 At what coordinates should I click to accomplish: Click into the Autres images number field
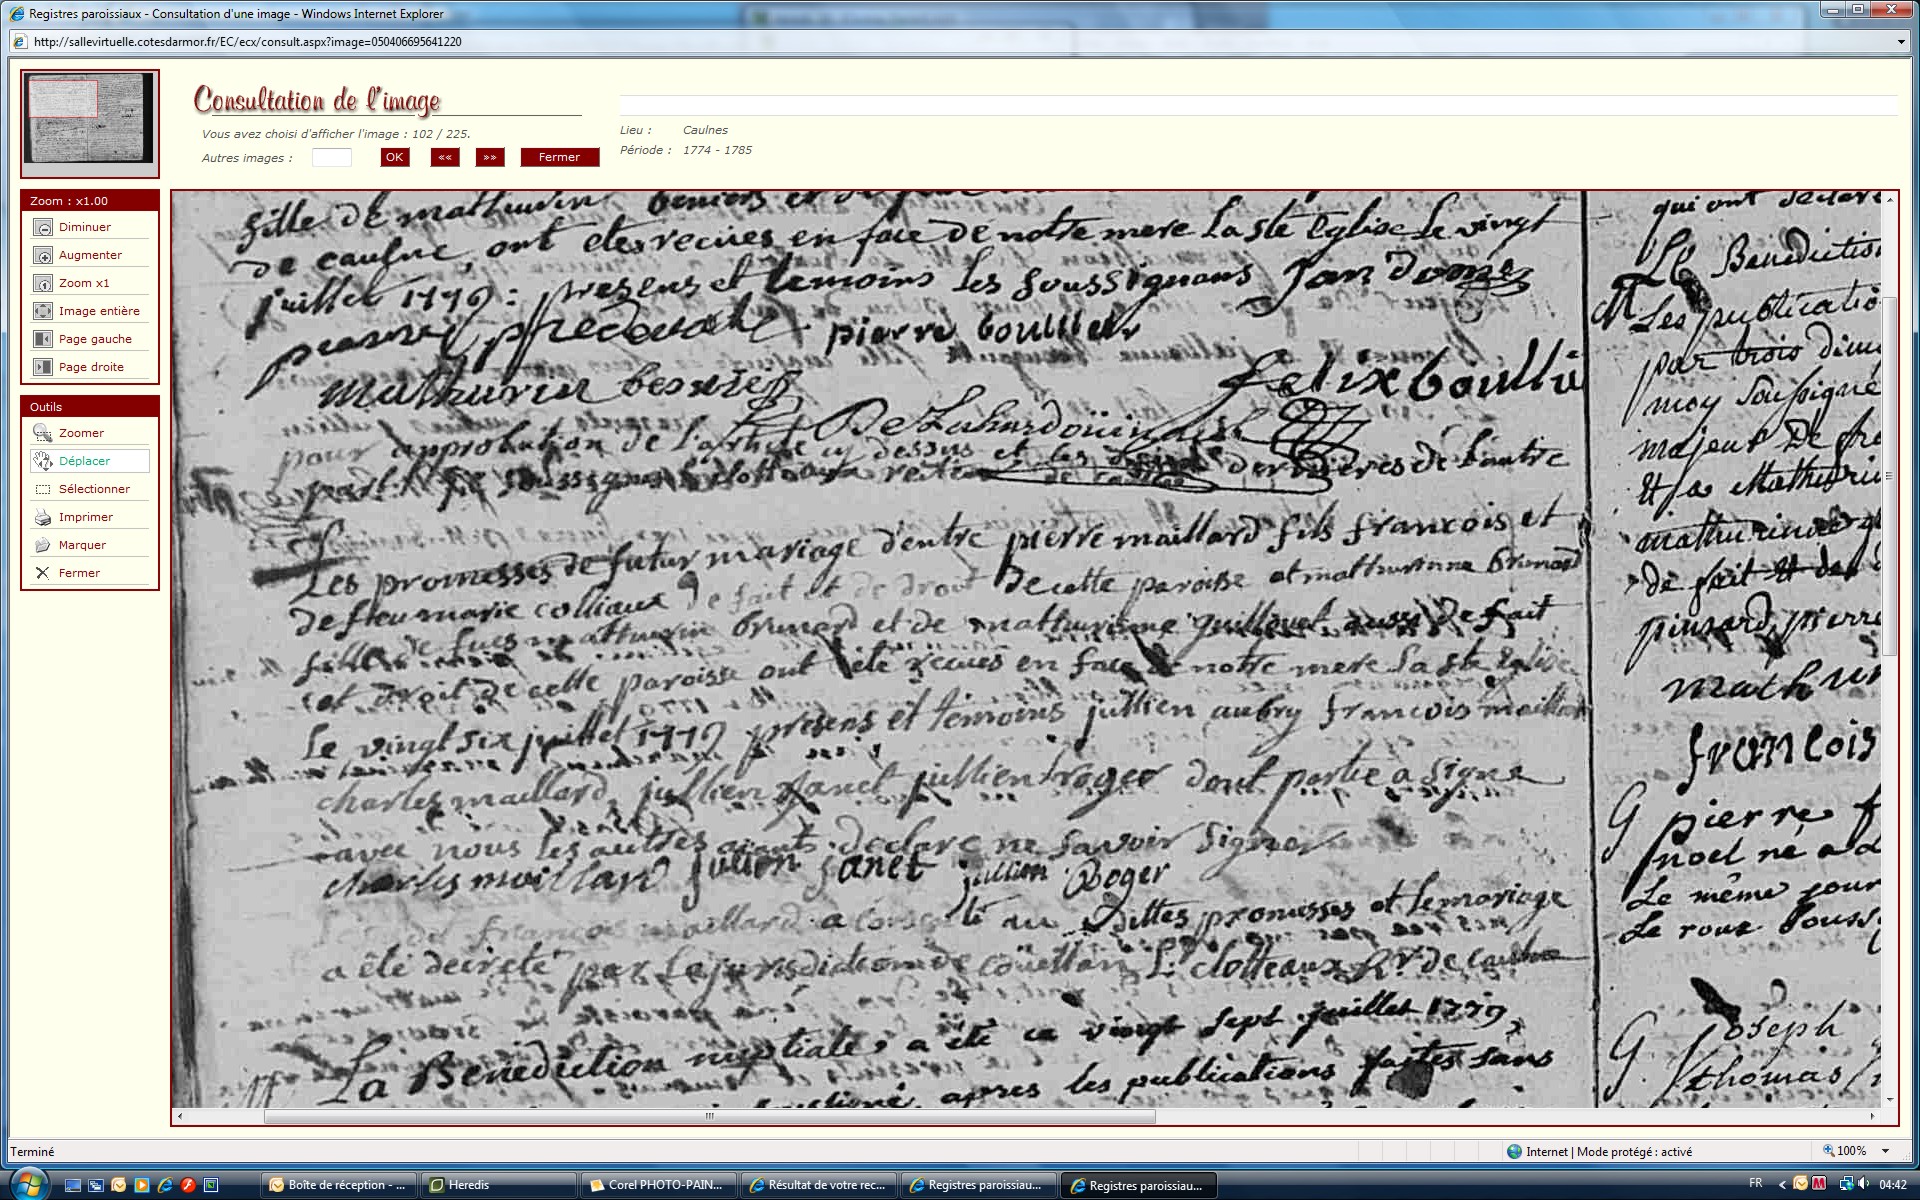(x=331, y=157)
